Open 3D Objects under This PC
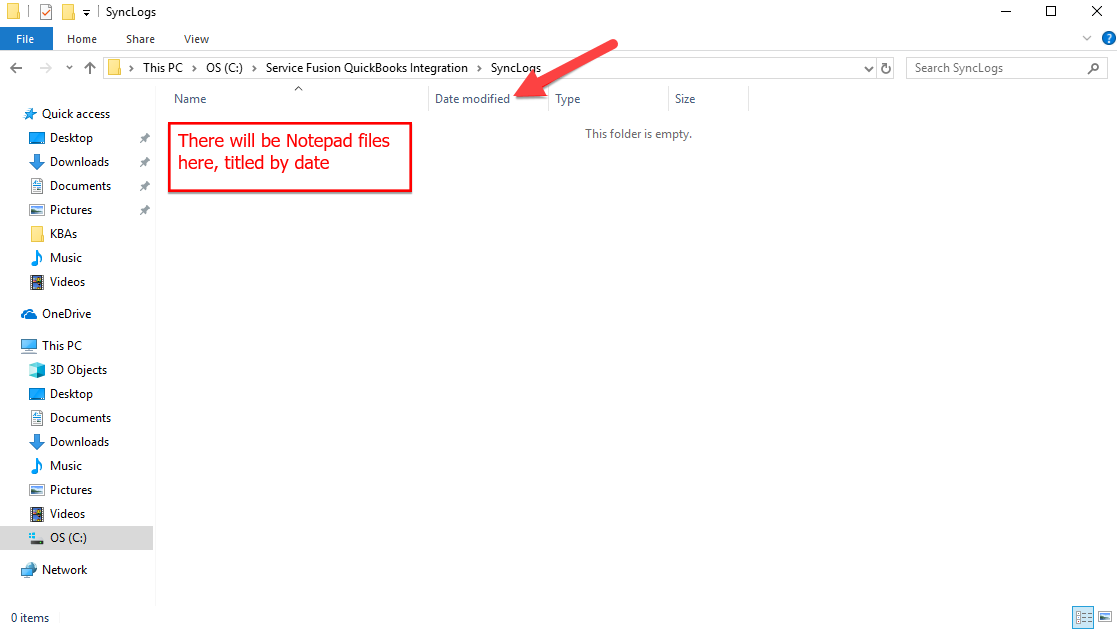 [x=79, y=370]
